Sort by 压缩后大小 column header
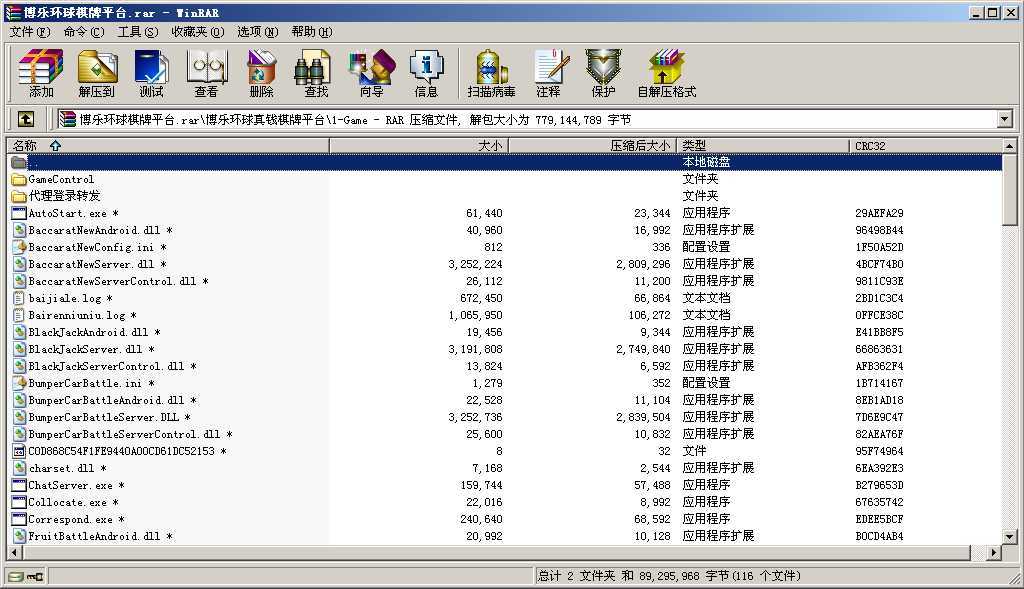Image resolution: width=1024 pixels, height=589 pixels. [x=592, y=145]
